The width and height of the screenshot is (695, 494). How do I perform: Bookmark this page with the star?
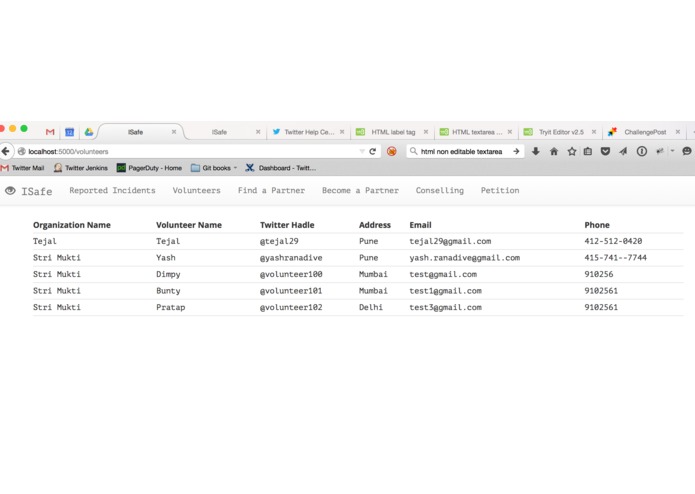tap(572, 152)
